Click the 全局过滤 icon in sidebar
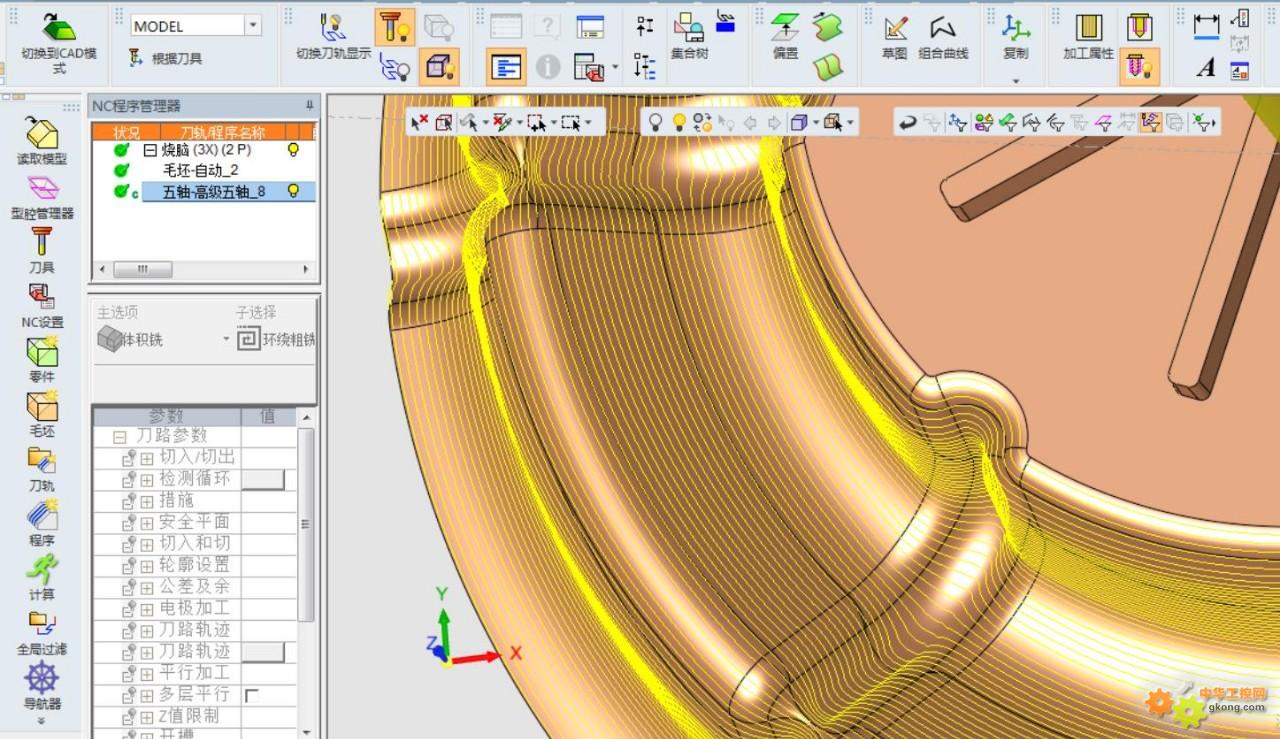The width and height of the screenshot is (1280, 739). pyautogui.click(x=41, y=624)
